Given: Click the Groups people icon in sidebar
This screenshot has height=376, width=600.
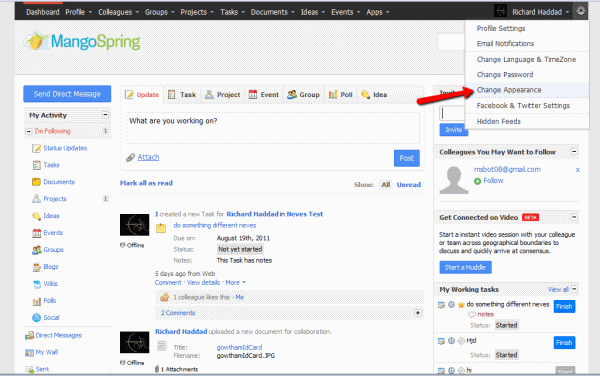Looking at the screenshot, I should tap(36, 250).
